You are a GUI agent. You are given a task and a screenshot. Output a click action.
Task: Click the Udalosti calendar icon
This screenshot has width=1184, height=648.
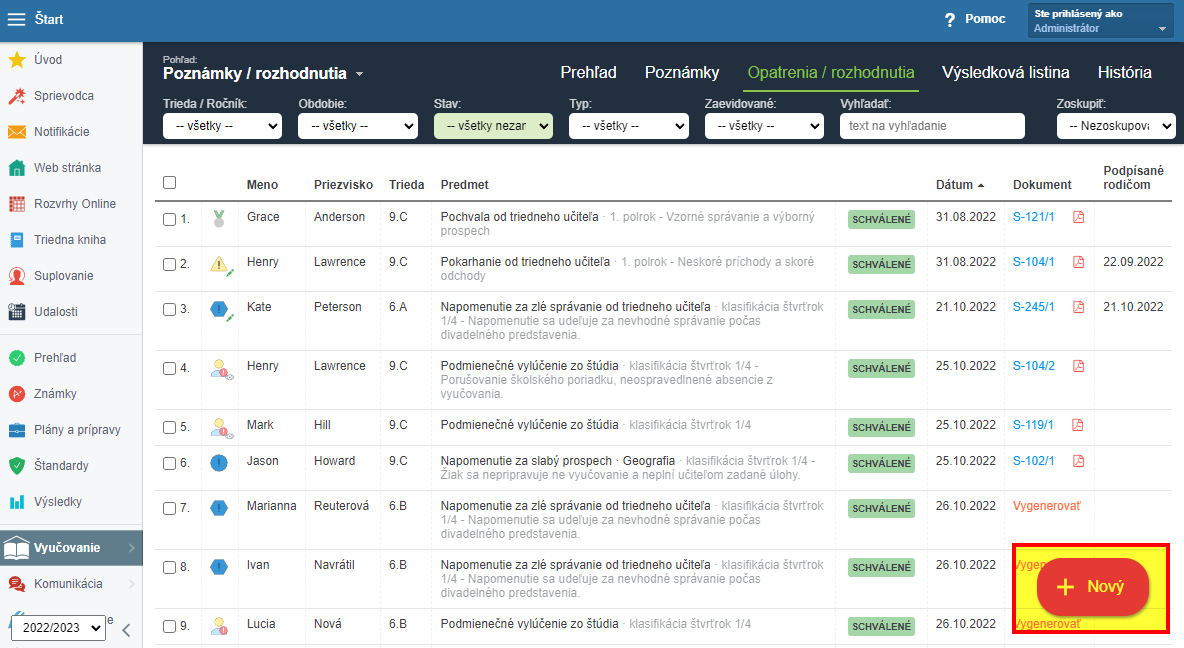point(17,312)
